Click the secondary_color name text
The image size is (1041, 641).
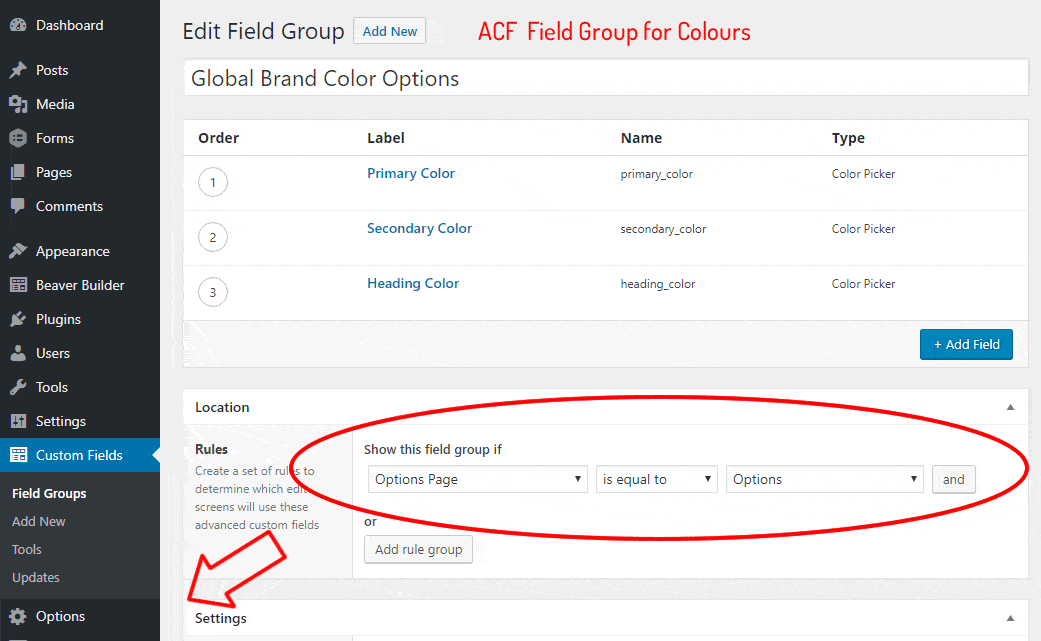pos(663,229)
